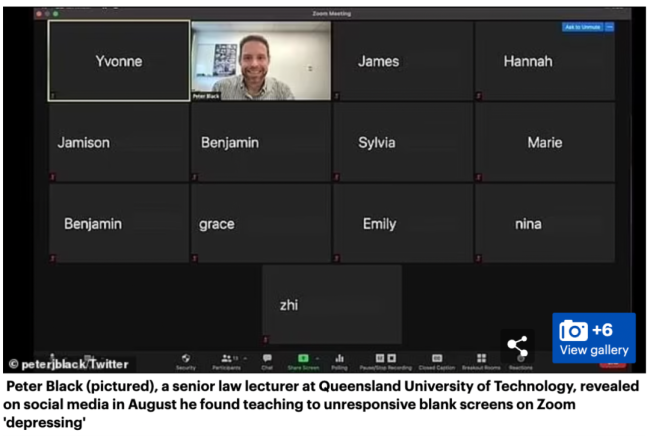Click the muted mic icon in Sylvia's tile

(337, 177)
